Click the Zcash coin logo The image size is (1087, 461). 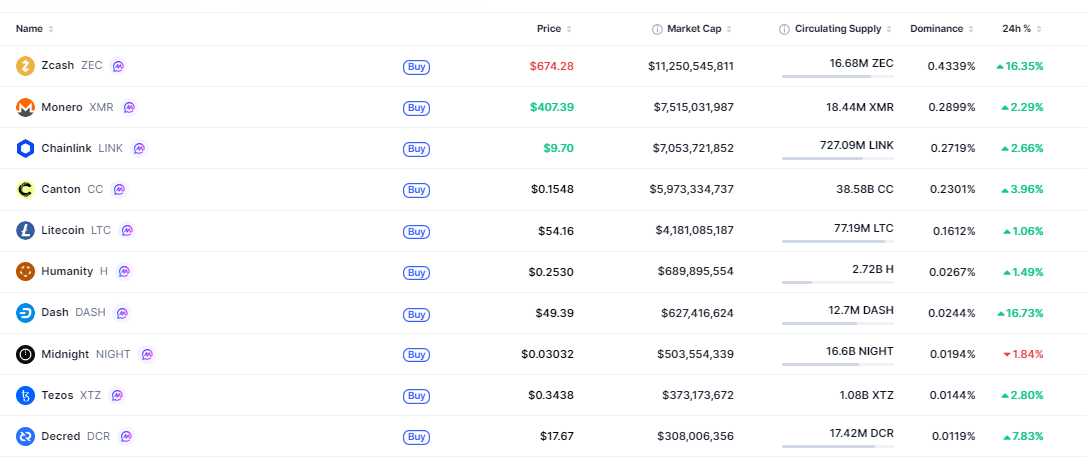[x=25, y=67]
